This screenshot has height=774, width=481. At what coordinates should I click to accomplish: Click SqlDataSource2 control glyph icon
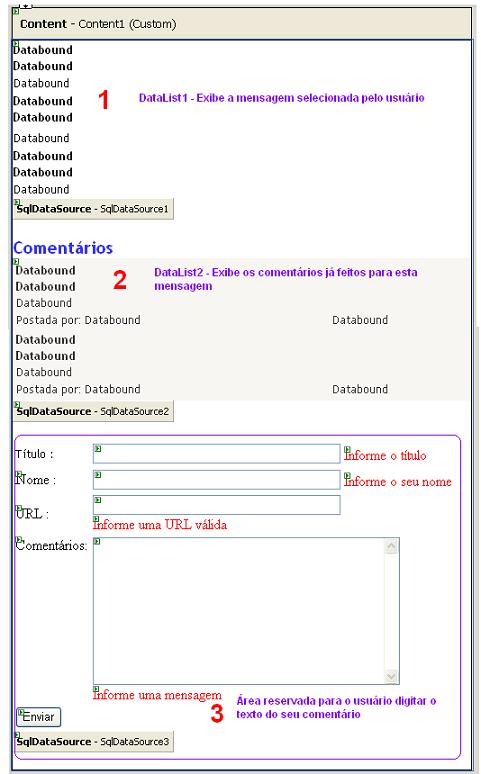[17, 405]
